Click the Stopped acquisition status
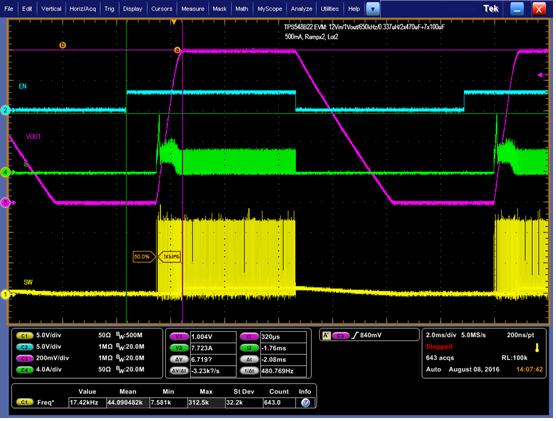Screen dimensions: 556x421 point(439,347)
